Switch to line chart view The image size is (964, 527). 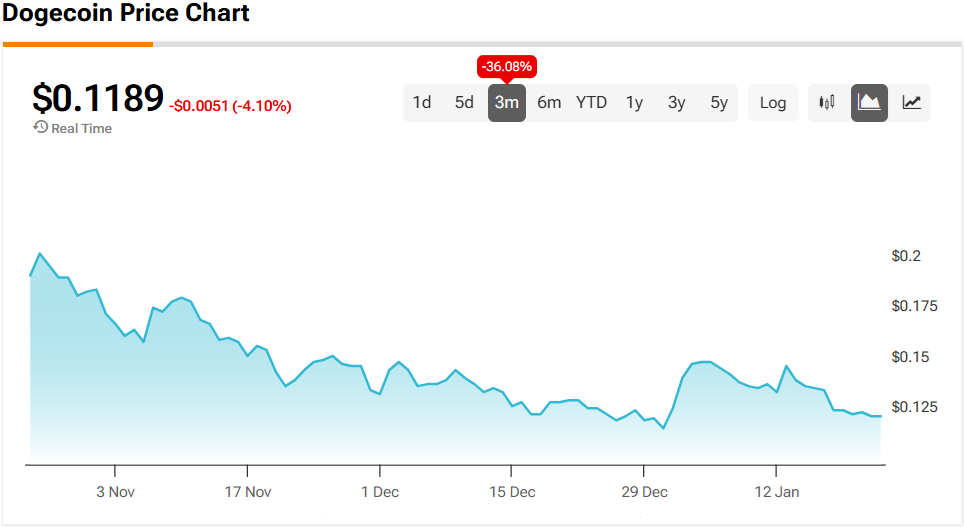coord(911,102)
